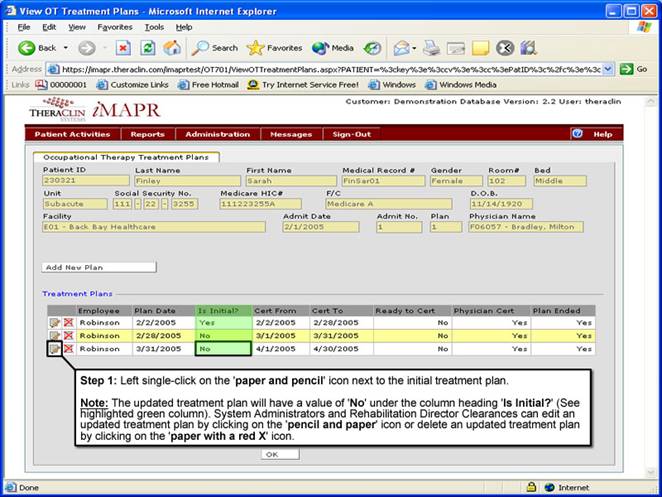Click the edit icon for the 2/2/2005 plan
This screenshot has height=497, width=662.
coord(54,323)
